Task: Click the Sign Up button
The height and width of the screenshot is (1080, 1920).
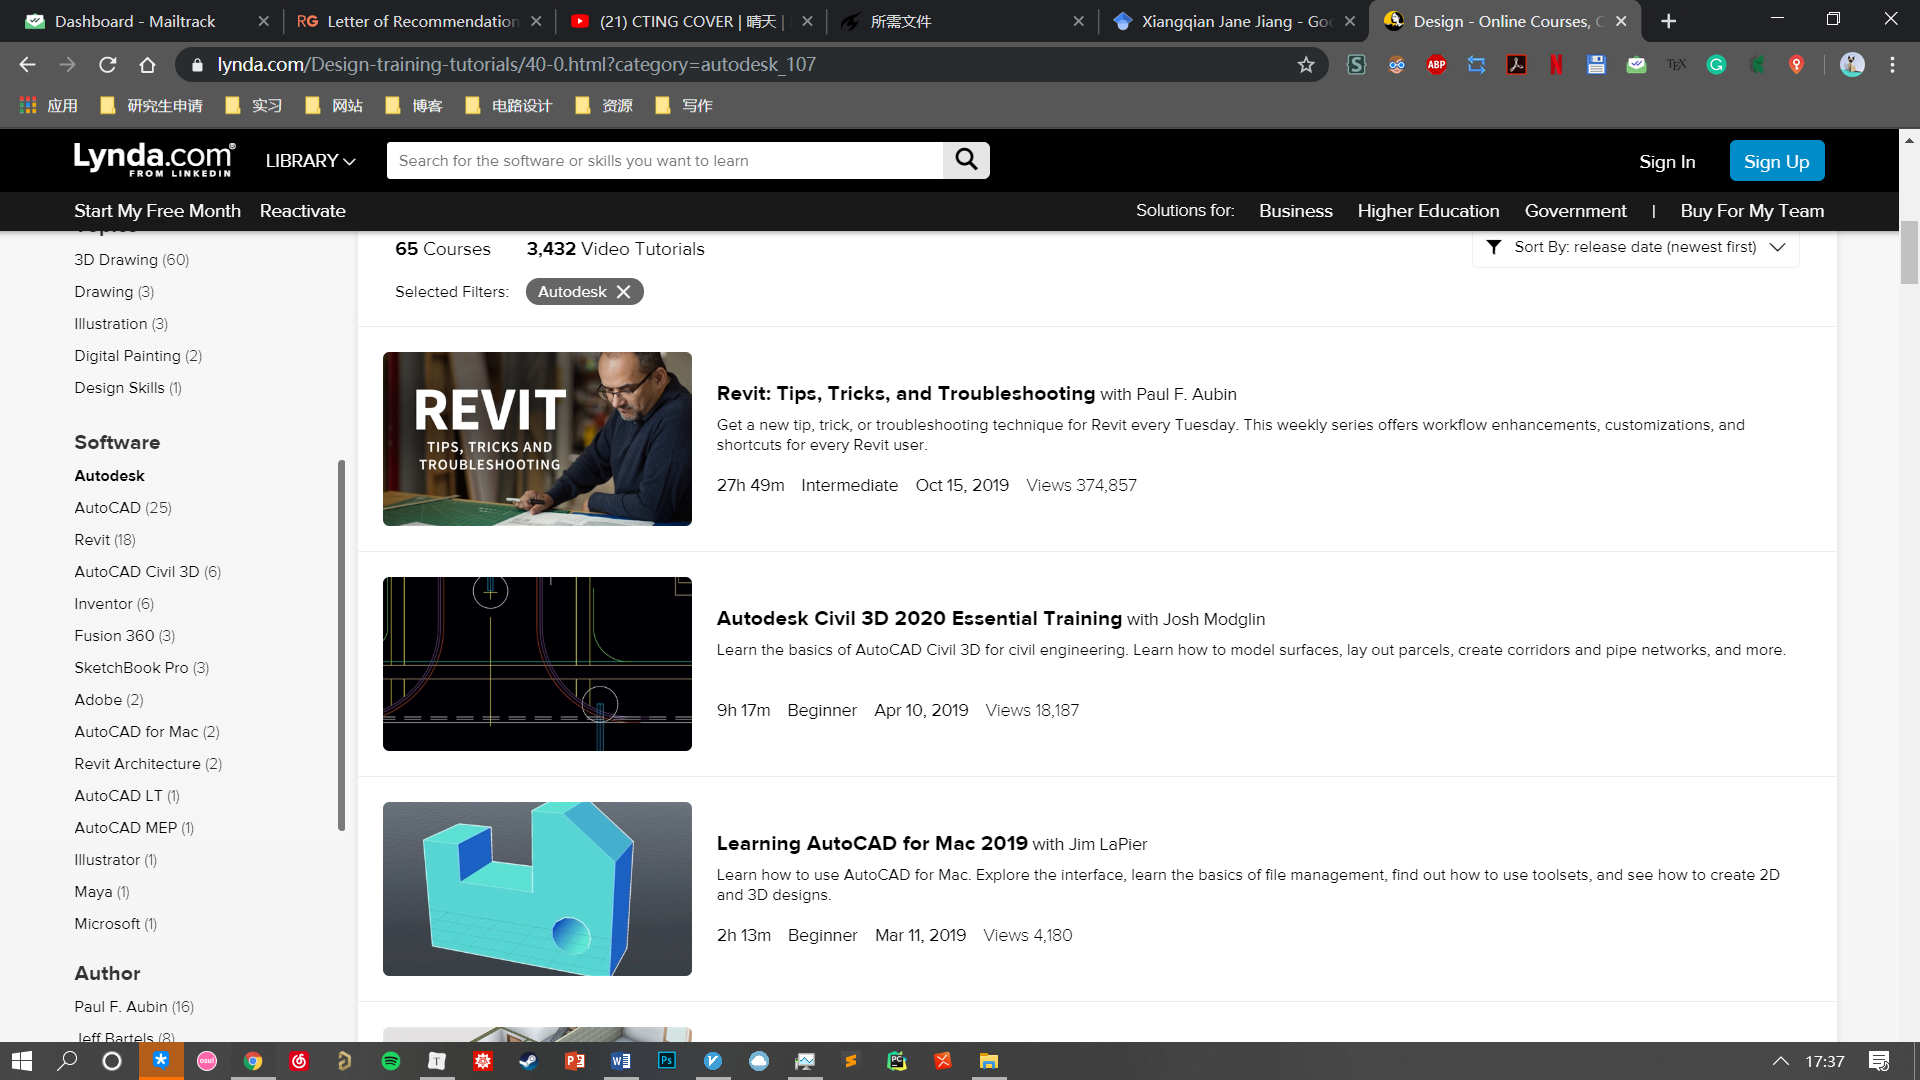Action: (x=1777, y=161)
